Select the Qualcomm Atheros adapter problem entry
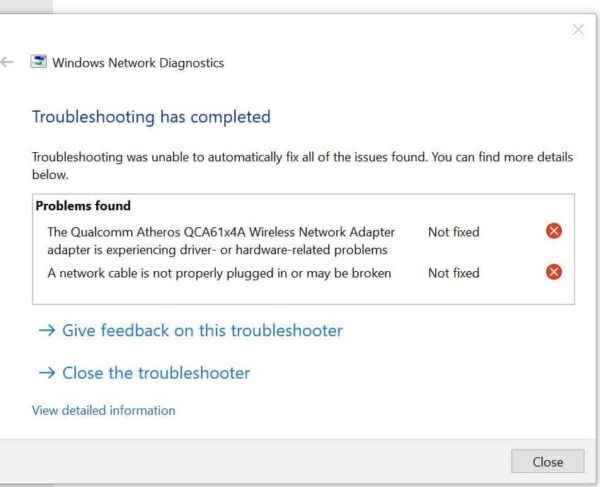The height and width of the screenshot is (487, 600). point(221,241)
